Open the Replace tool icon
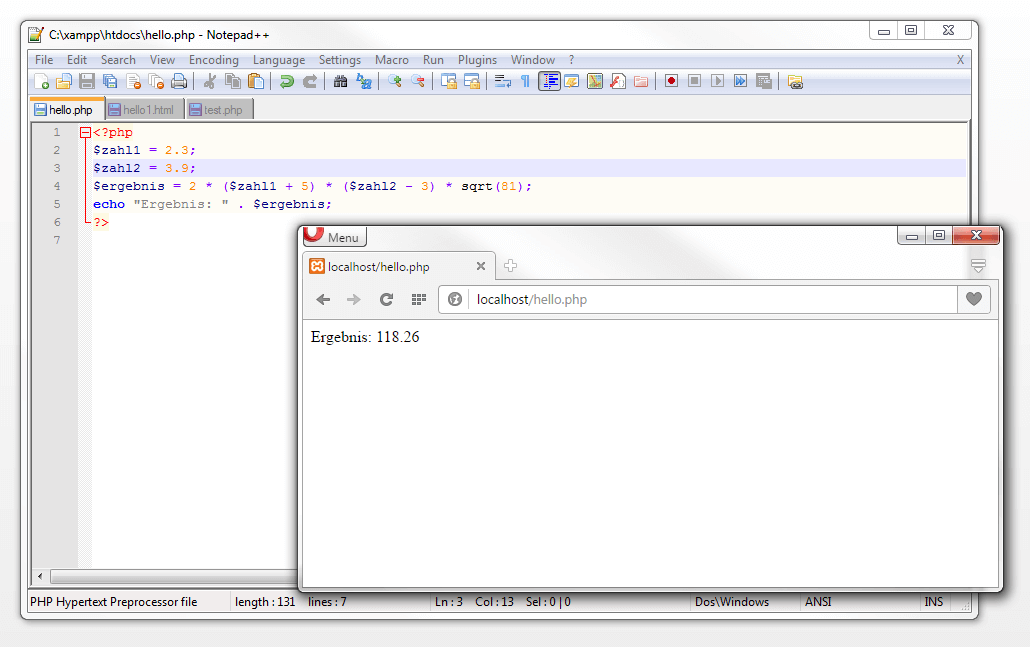1030x647 pixels. coord(364,81)
